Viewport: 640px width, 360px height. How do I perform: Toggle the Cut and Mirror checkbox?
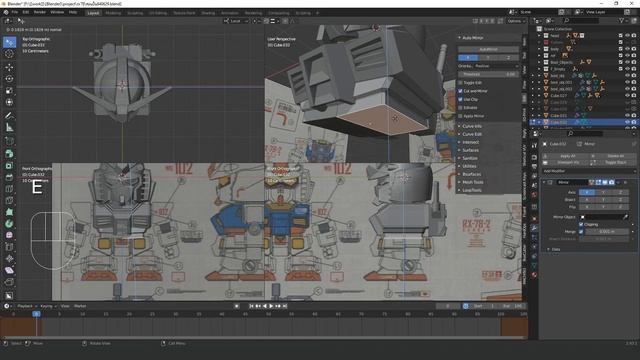point(460,91)
